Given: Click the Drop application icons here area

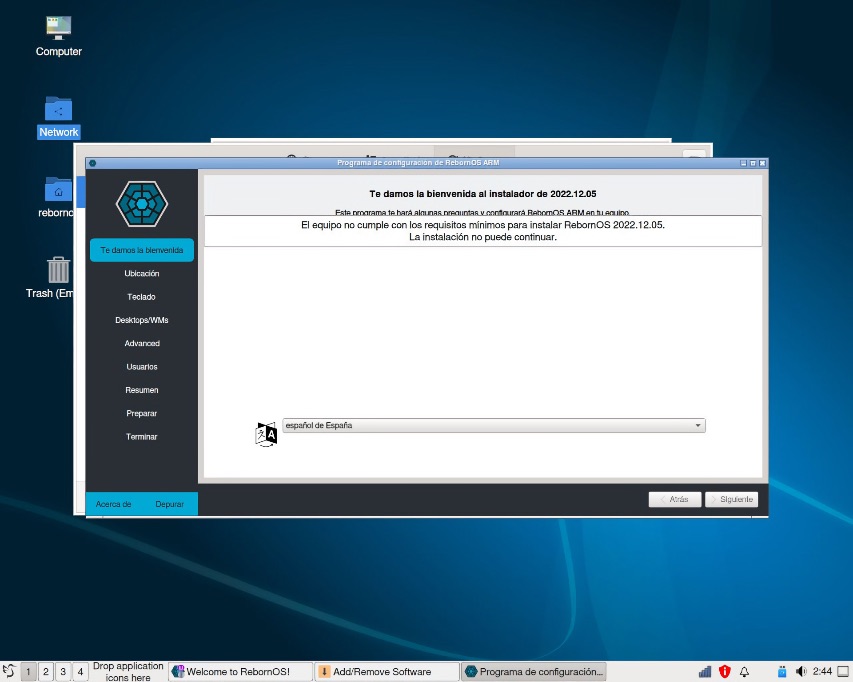Looking at the screenshot, I should tap(128, 672).
